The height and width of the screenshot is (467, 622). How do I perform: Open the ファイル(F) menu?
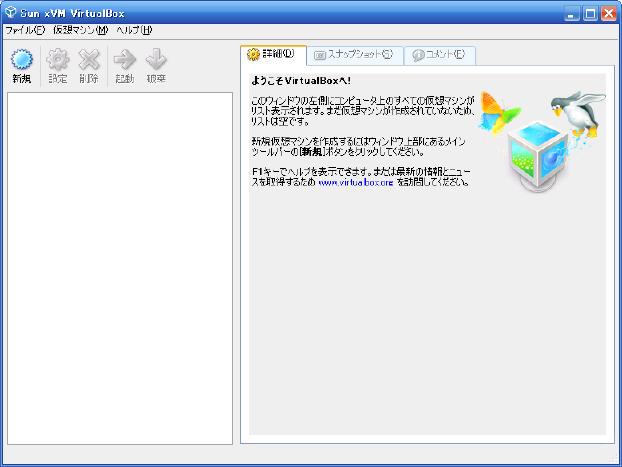(25, 30)
